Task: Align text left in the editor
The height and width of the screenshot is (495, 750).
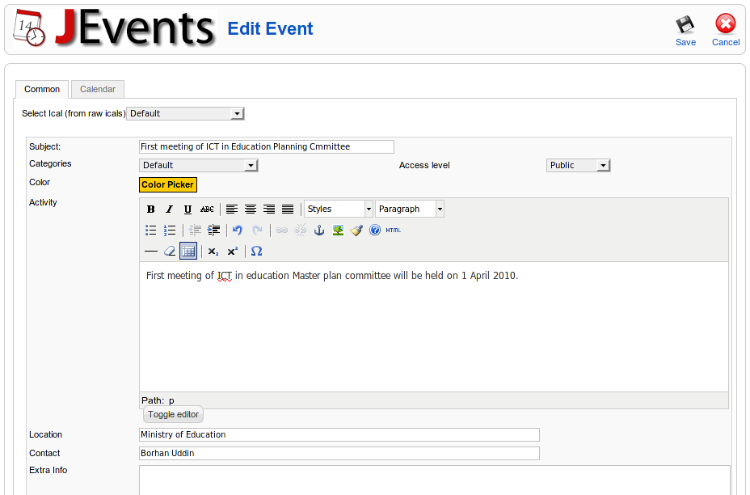Action: click(232, 209)
